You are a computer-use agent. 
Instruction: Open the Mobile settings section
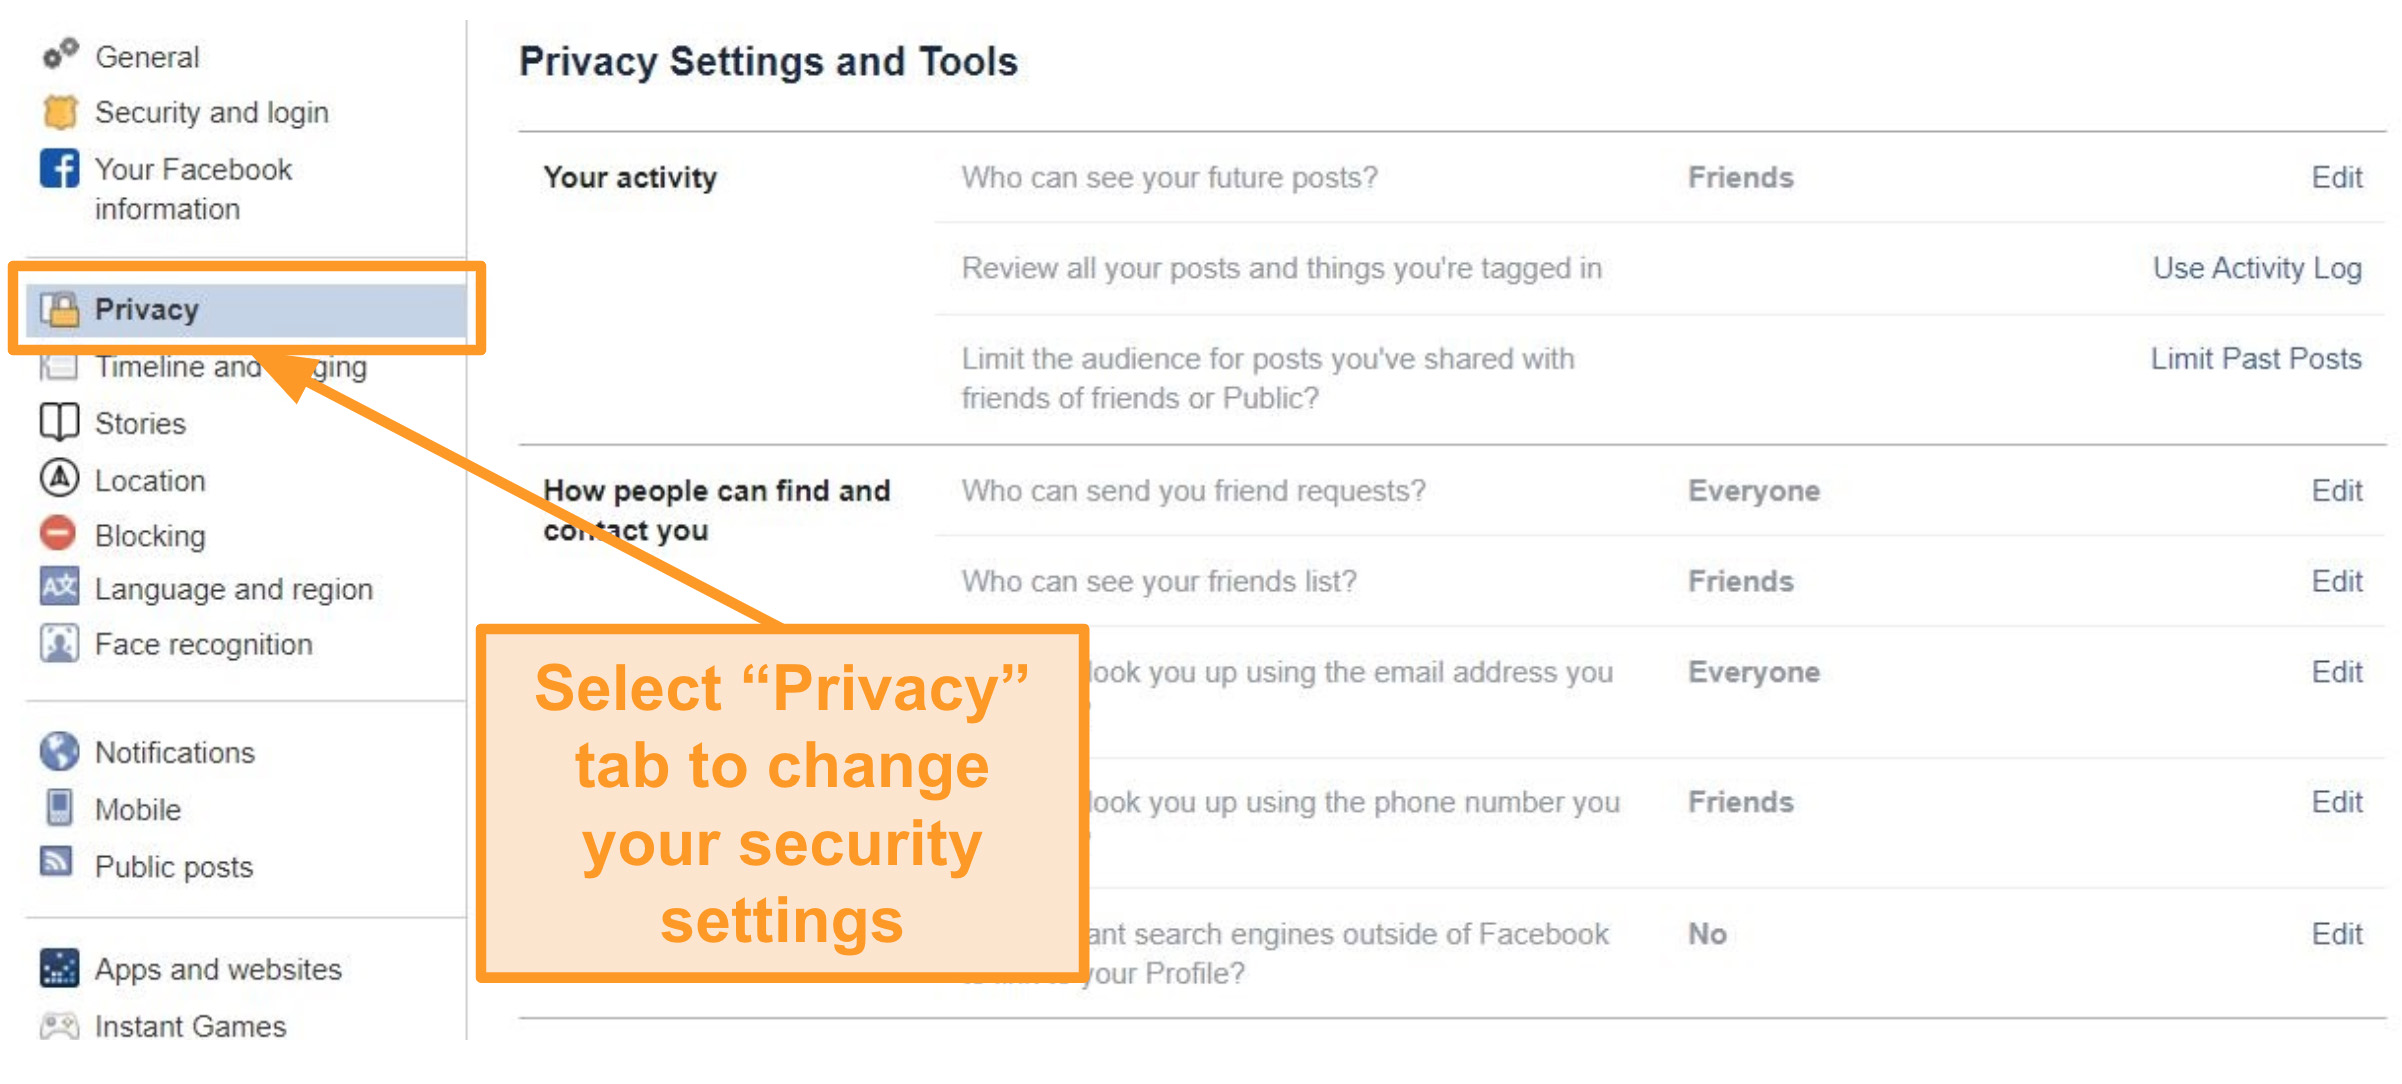(138, 809)
